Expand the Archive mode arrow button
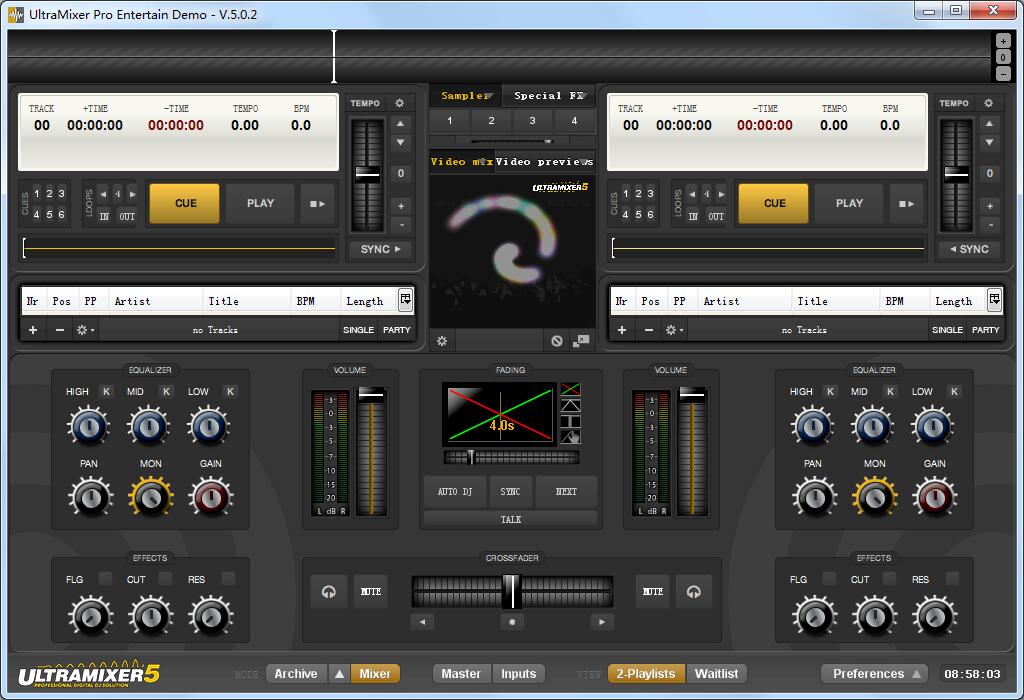Image resolution: width=1024 pixels, height=700 pixels. (339, 674)
